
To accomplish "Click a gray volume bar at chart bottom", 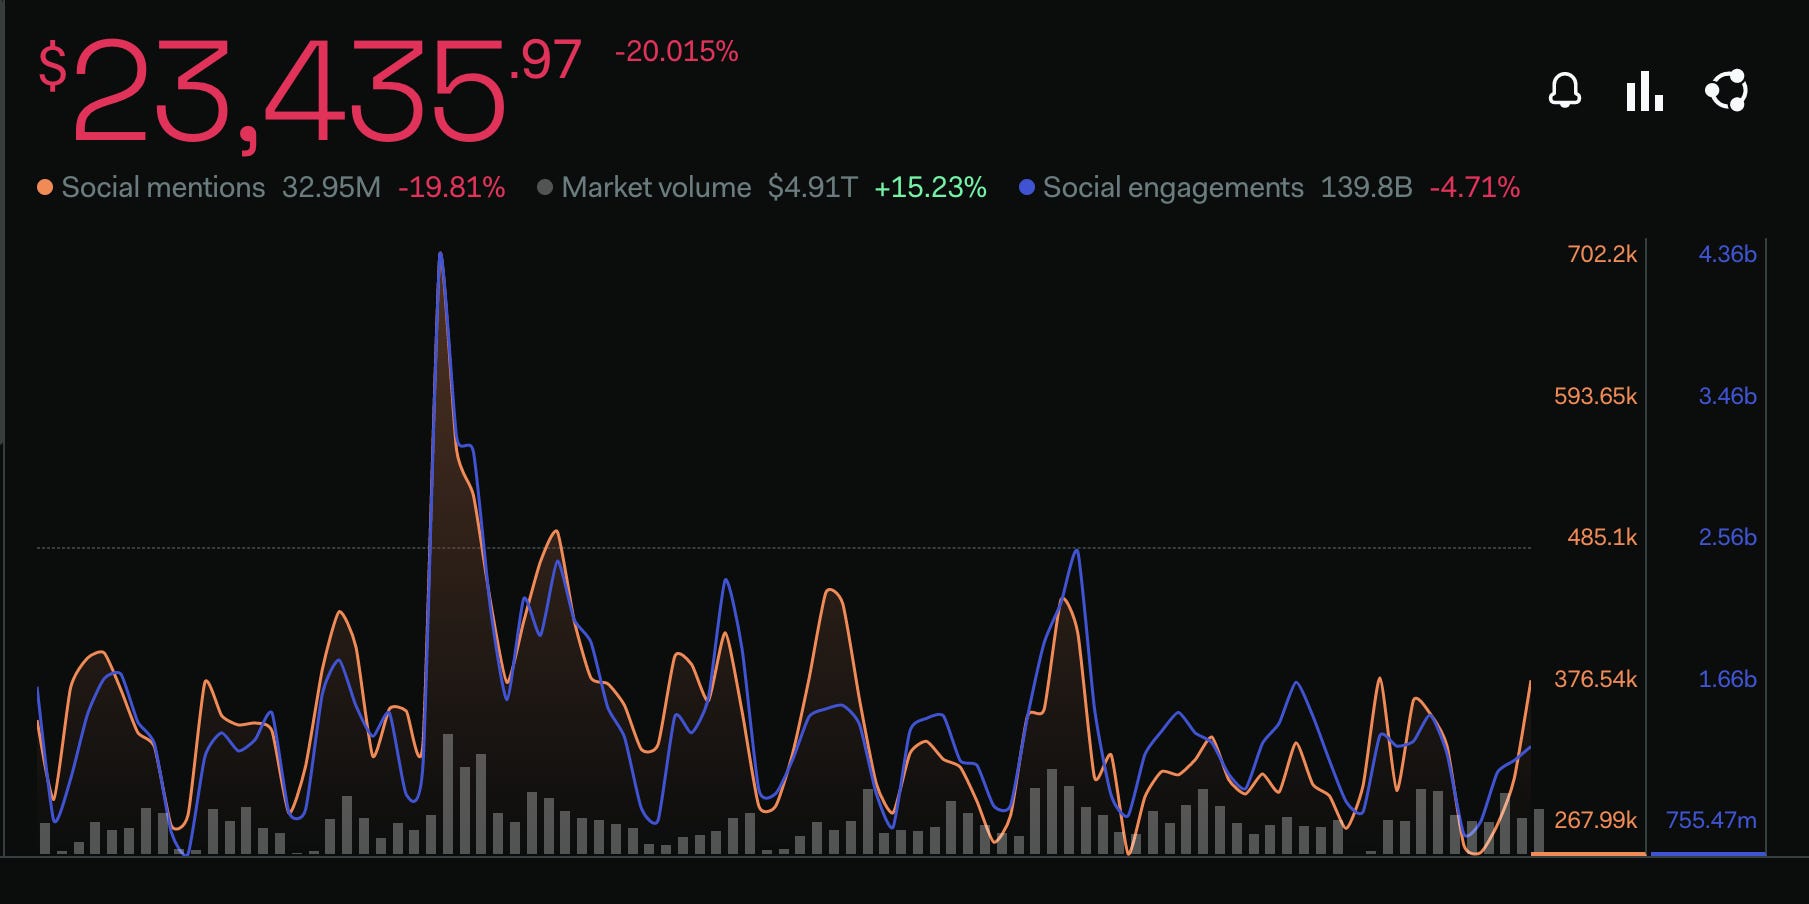I will pyautogui.click(x=447, y=800).
